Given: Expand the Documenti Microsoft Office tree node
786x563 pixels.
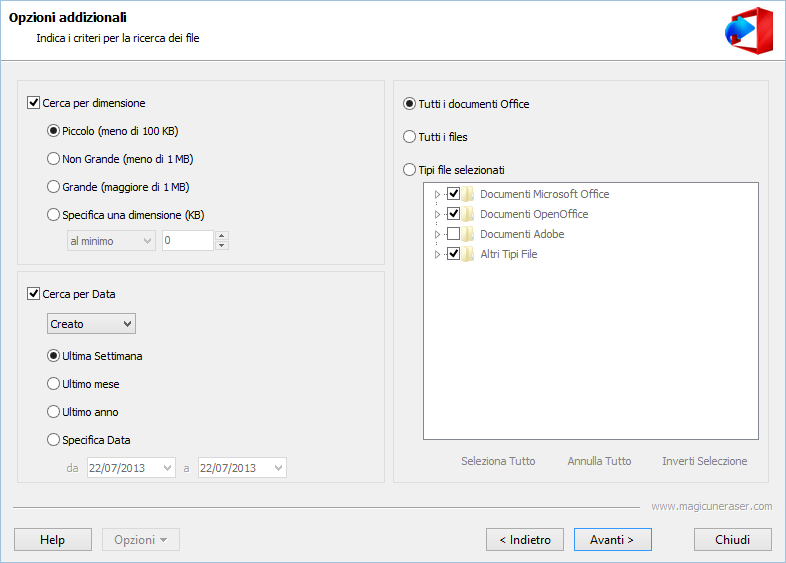Looking at the screenshot, I should click(x=437, y=194).
